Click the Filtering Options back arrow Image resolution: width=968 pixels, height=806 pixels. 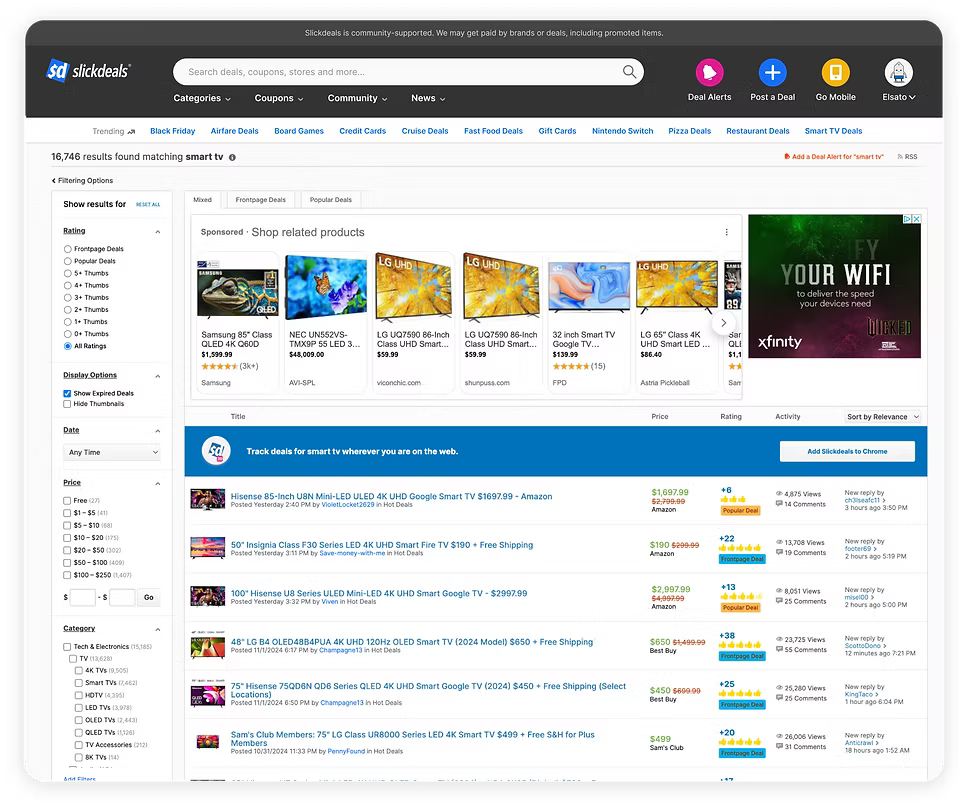click(x=54, y=181)
